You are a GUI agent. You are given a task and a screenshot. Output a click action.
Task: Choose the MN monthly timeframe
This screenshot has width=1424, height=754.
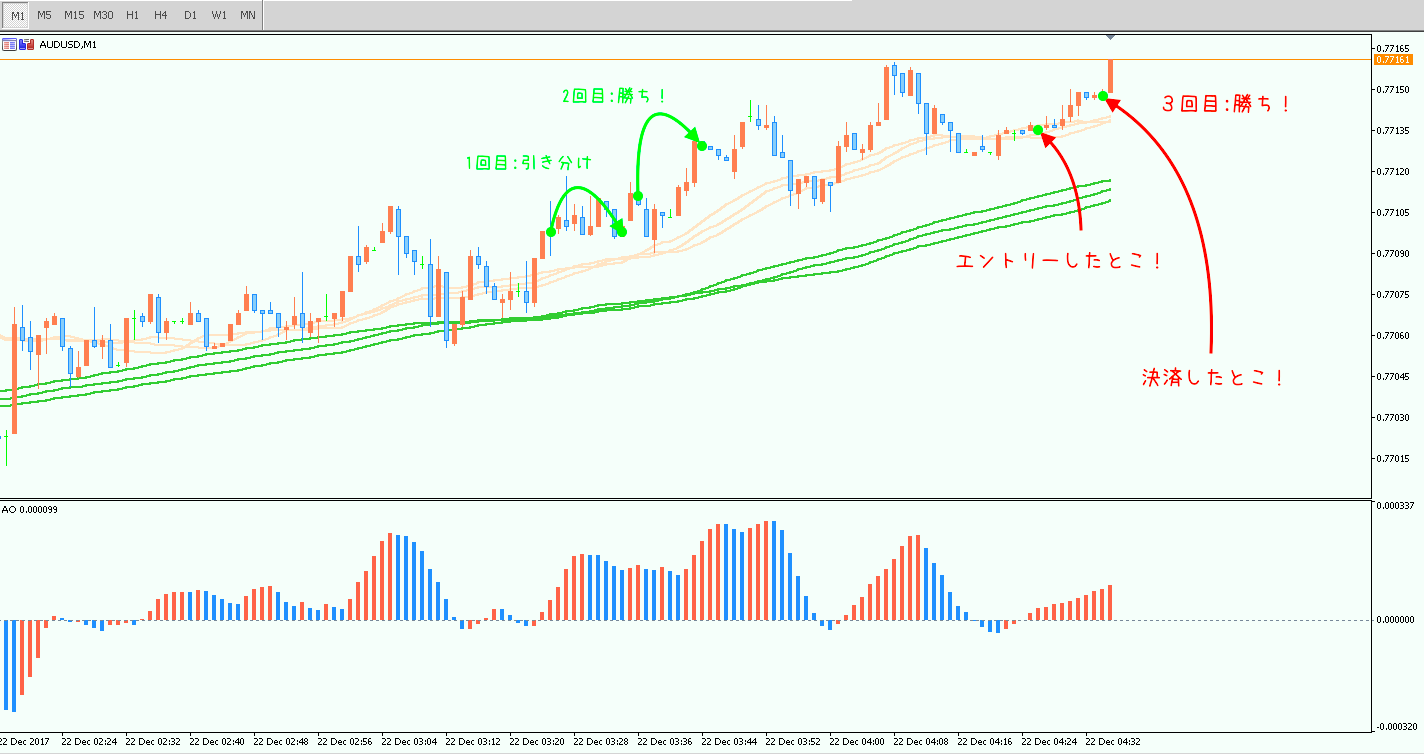247,15
